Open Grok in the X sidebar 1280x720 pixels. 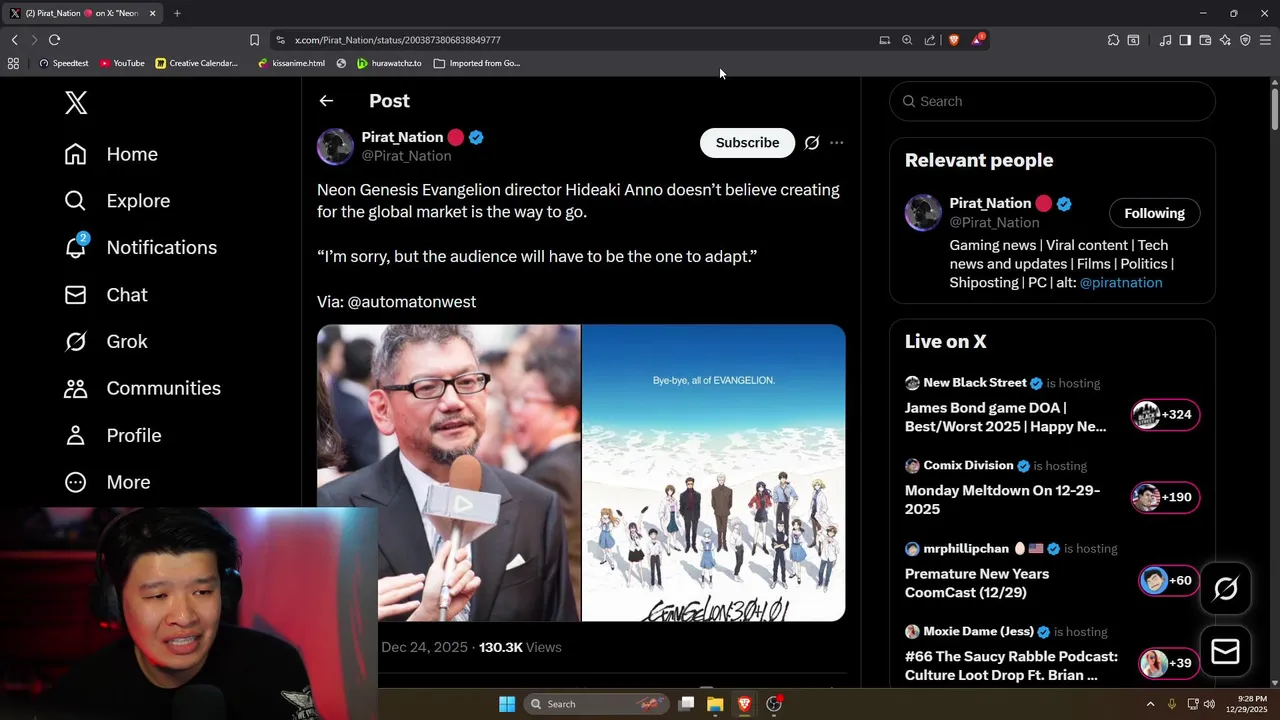coord(106,342)
